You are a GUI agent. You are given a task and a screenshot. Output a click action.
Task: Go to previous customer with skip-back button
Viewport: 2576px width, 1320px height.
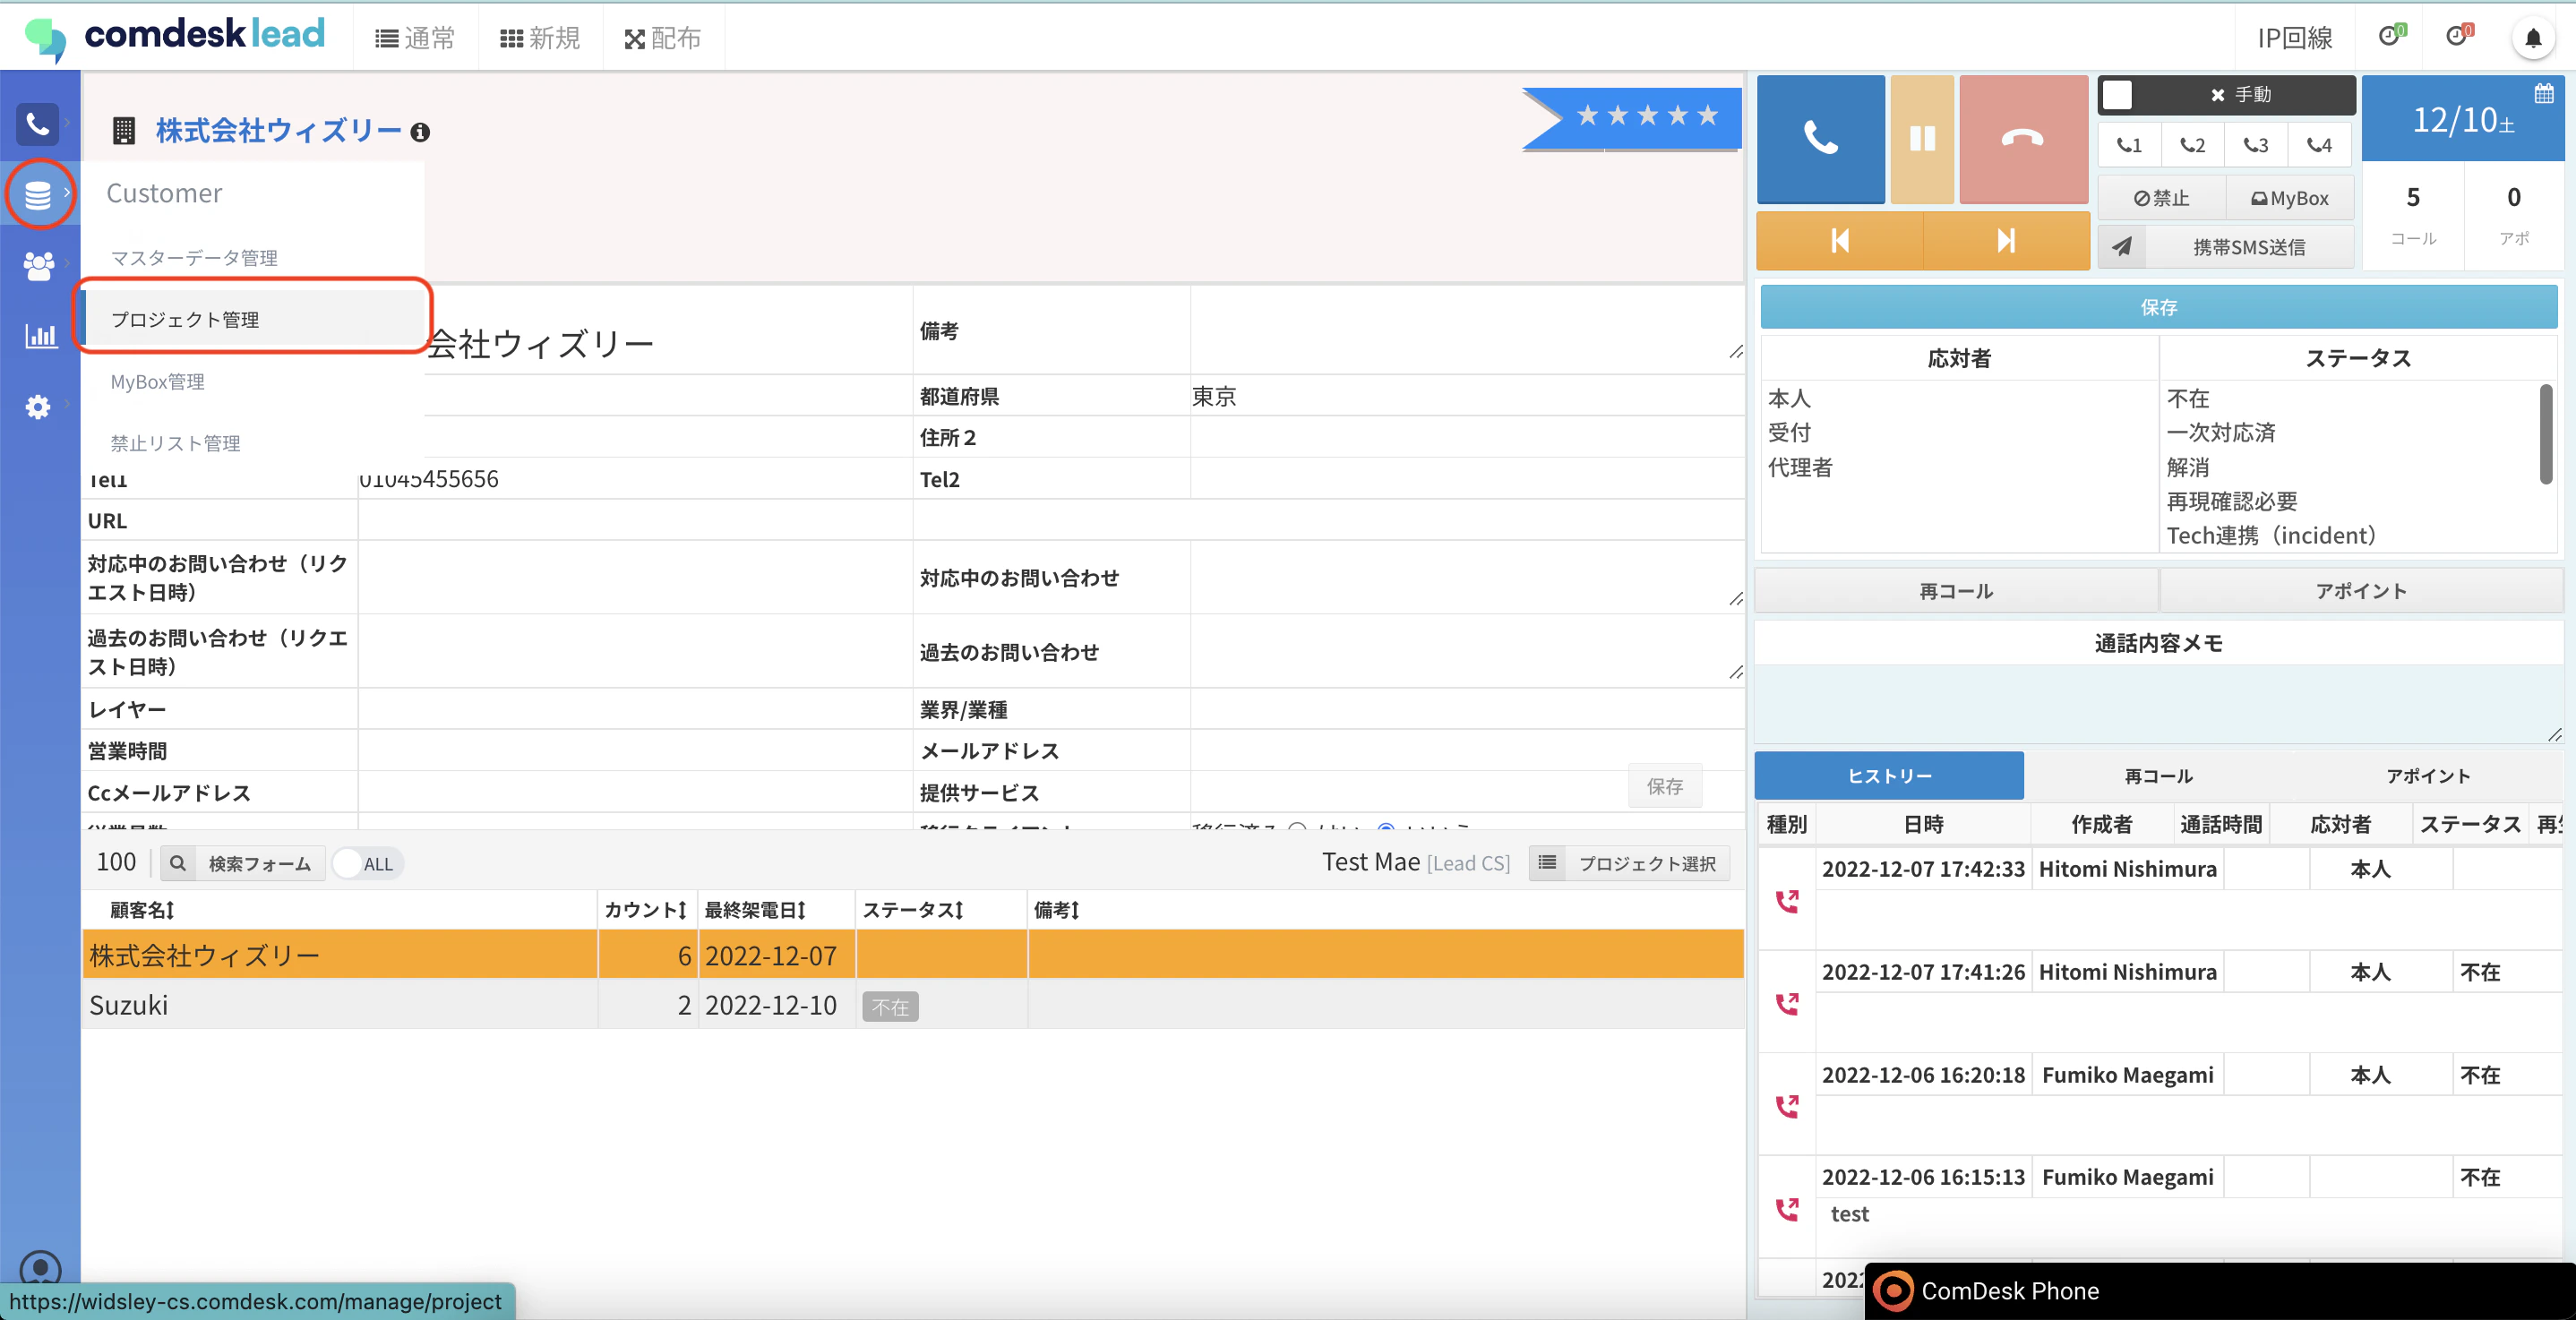tap(1839, 240)
